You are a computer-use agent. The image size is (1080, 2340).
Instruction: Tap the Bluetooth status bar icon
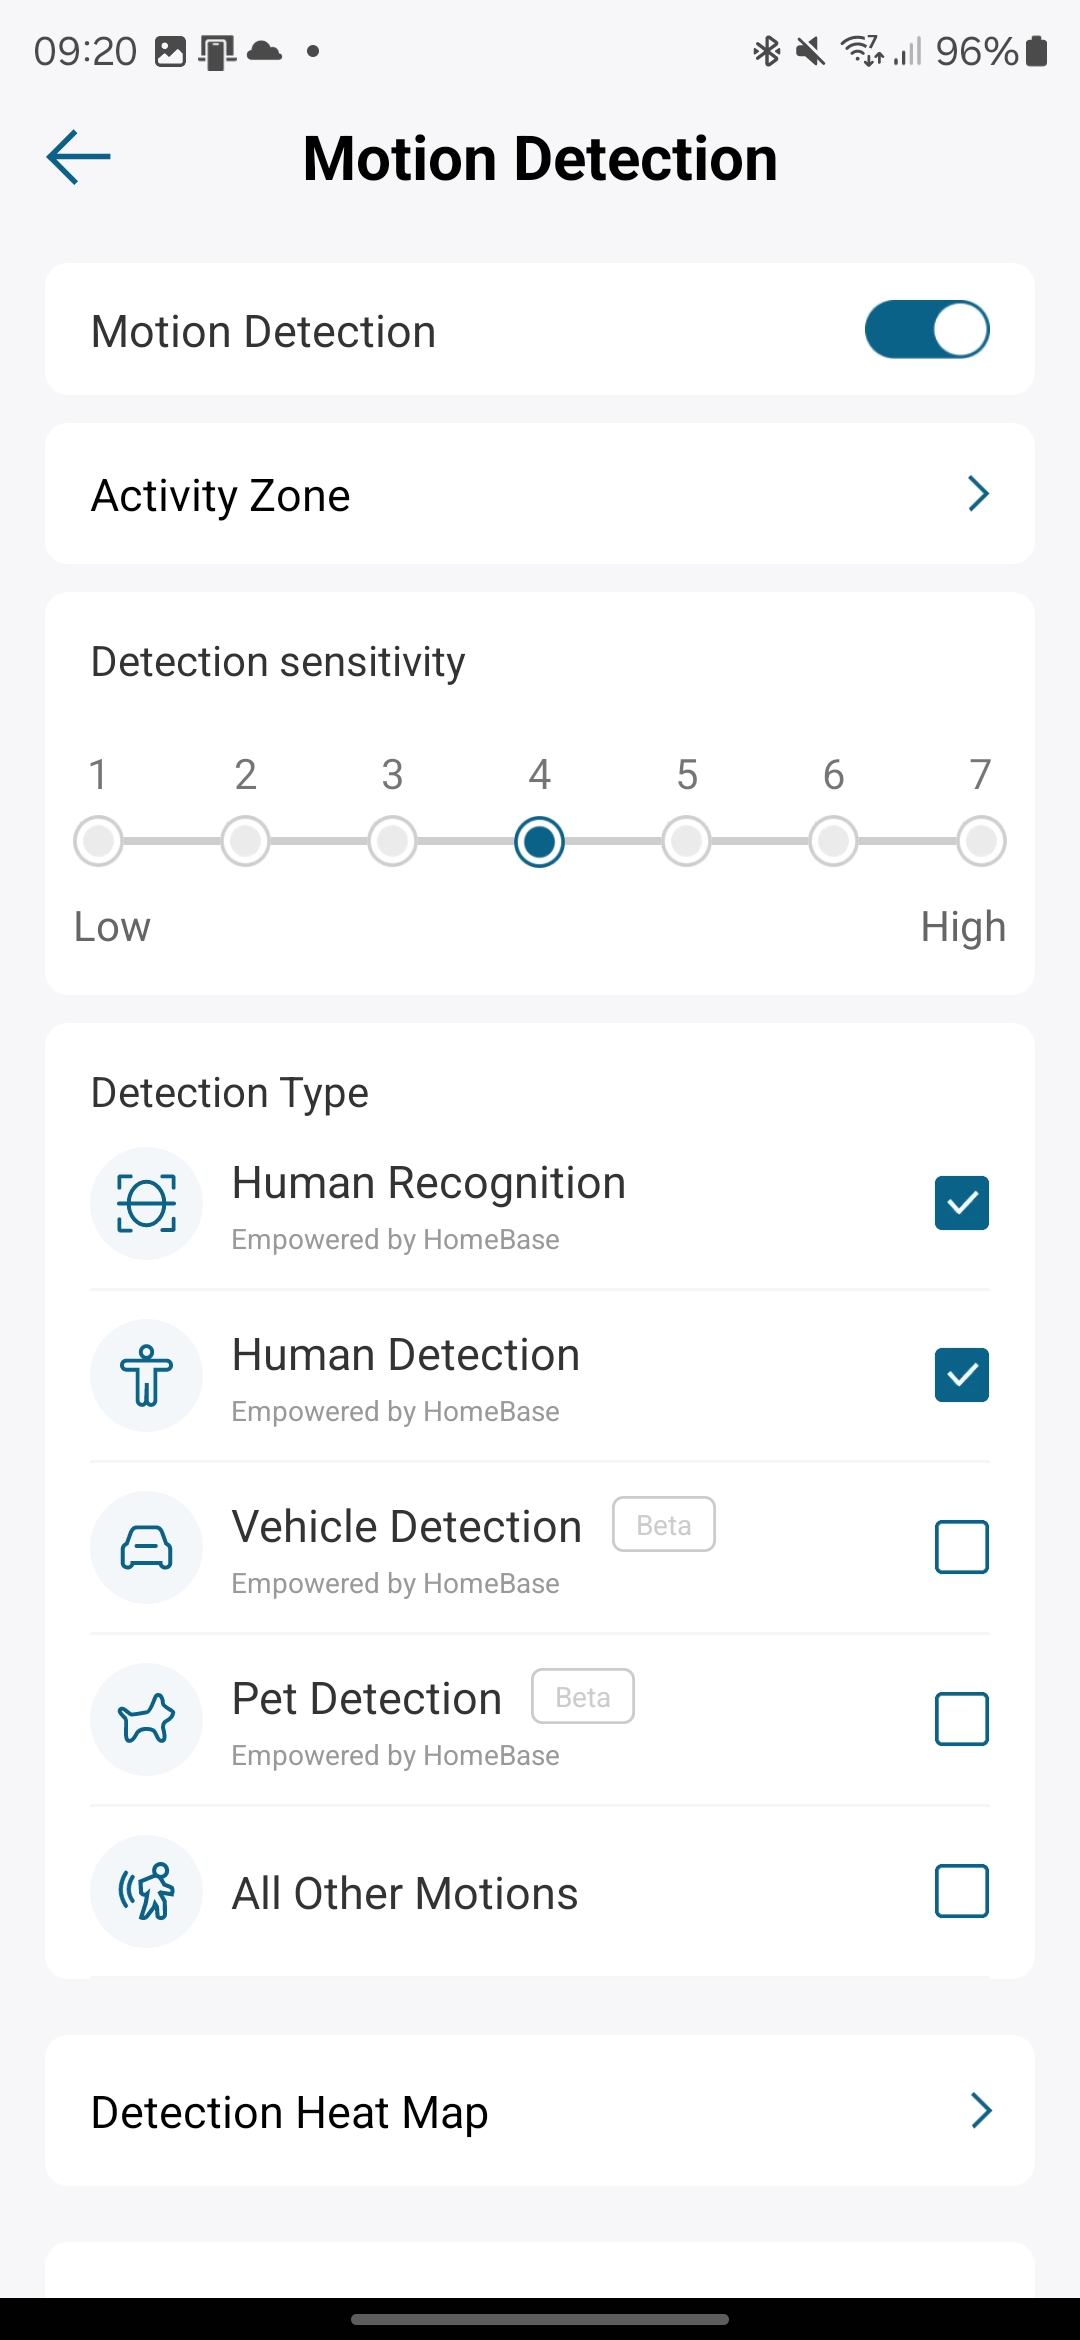coord(766,51)
